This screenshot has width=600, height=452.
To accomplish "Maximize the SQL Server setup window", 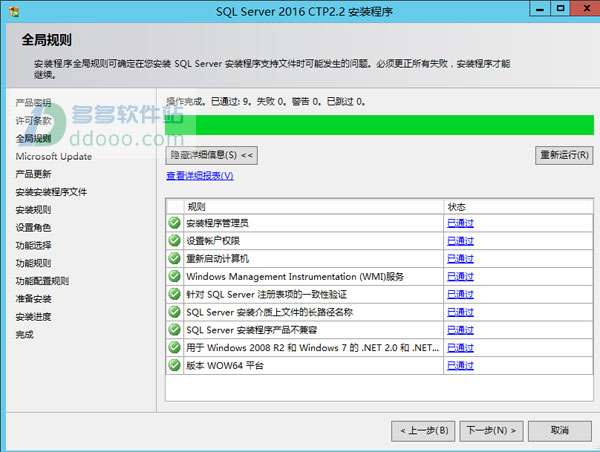I will pyautogui.click(x=560, y=8).
